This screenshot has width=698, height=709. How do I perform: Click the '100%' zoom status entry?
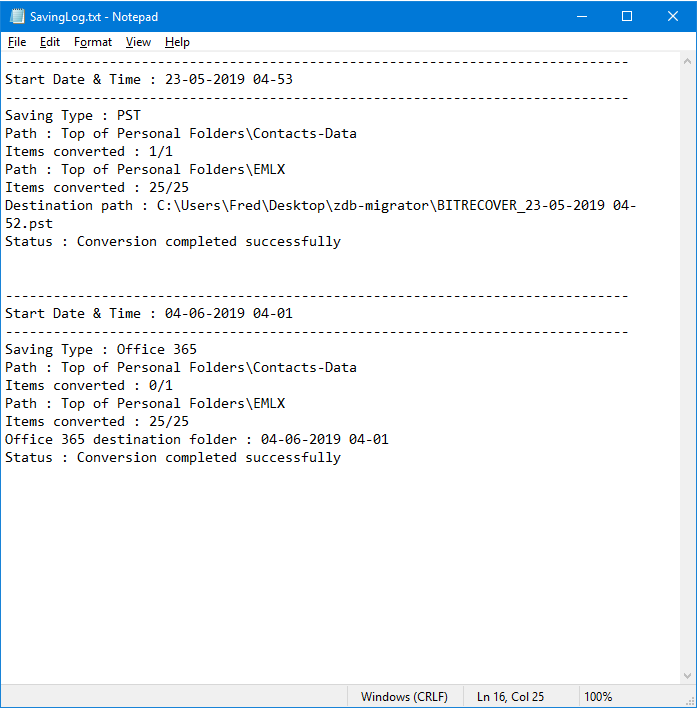tap(598, 697)
